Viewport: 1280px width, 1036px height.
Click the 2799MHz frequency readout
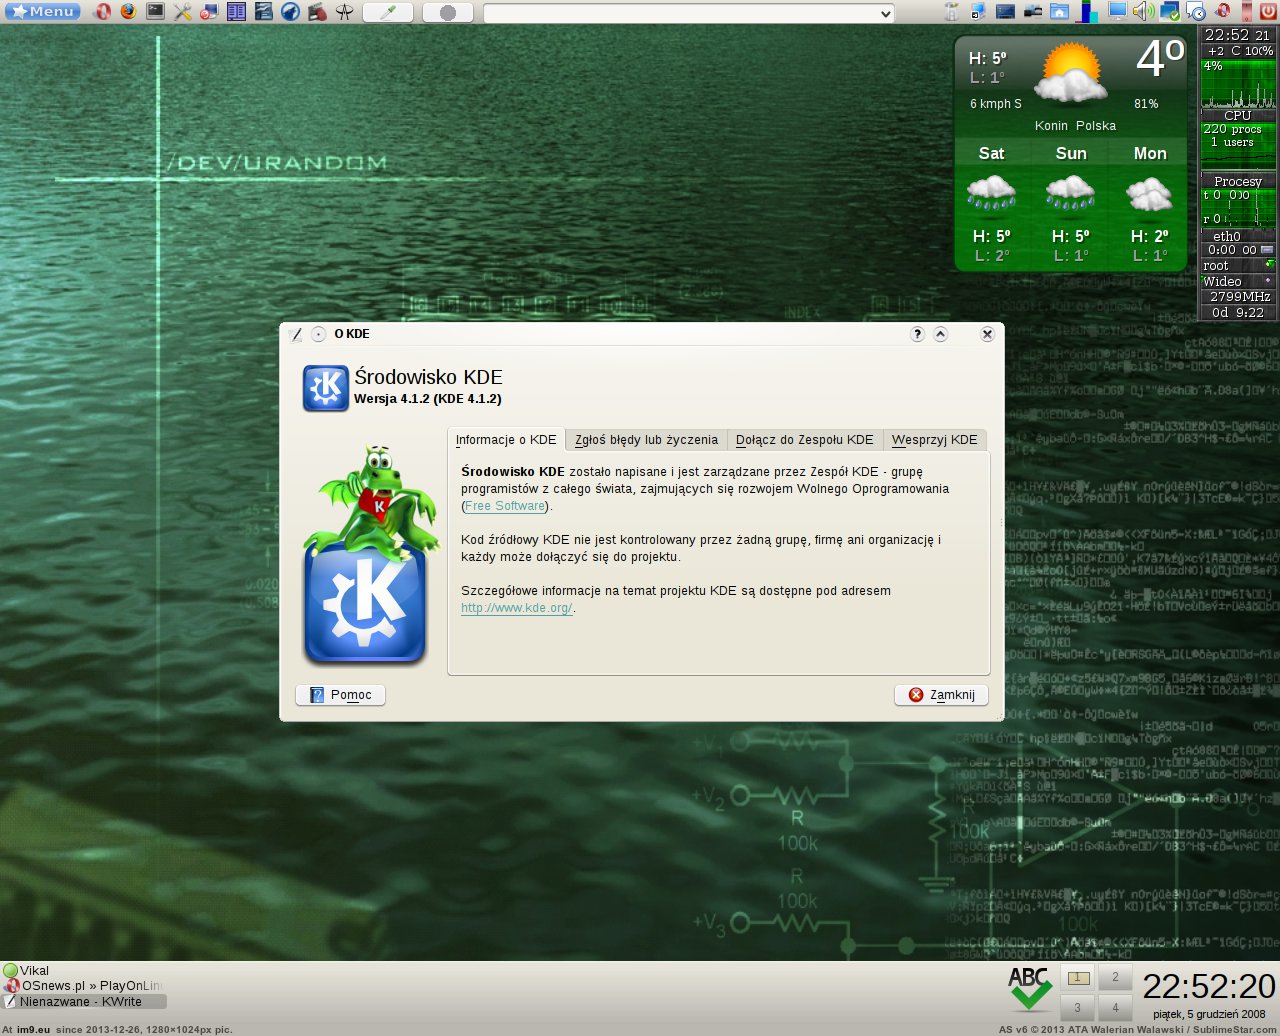coord(1240,296)
